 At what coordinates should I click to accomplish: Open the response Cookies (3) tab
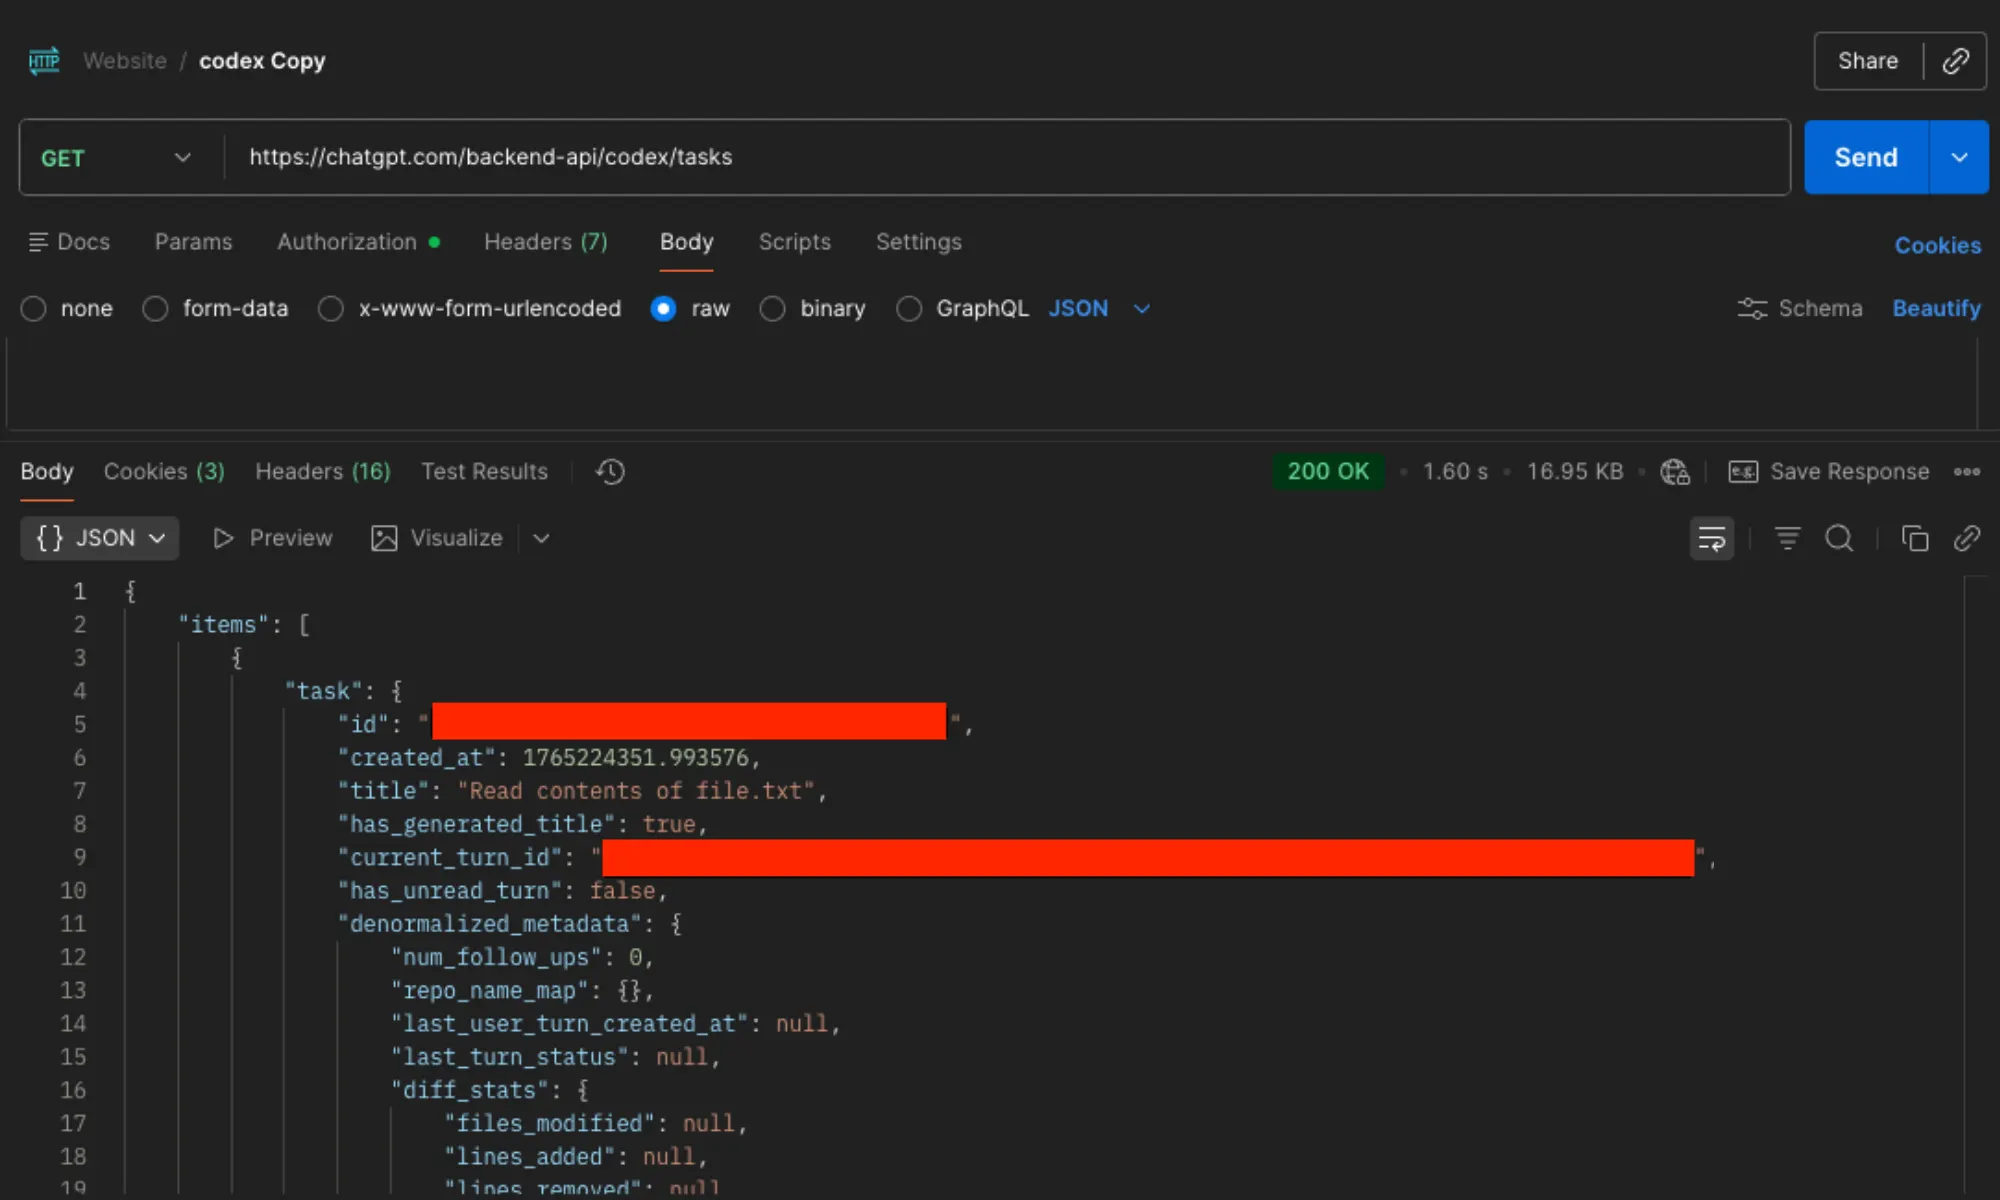(x=164, y=471)
